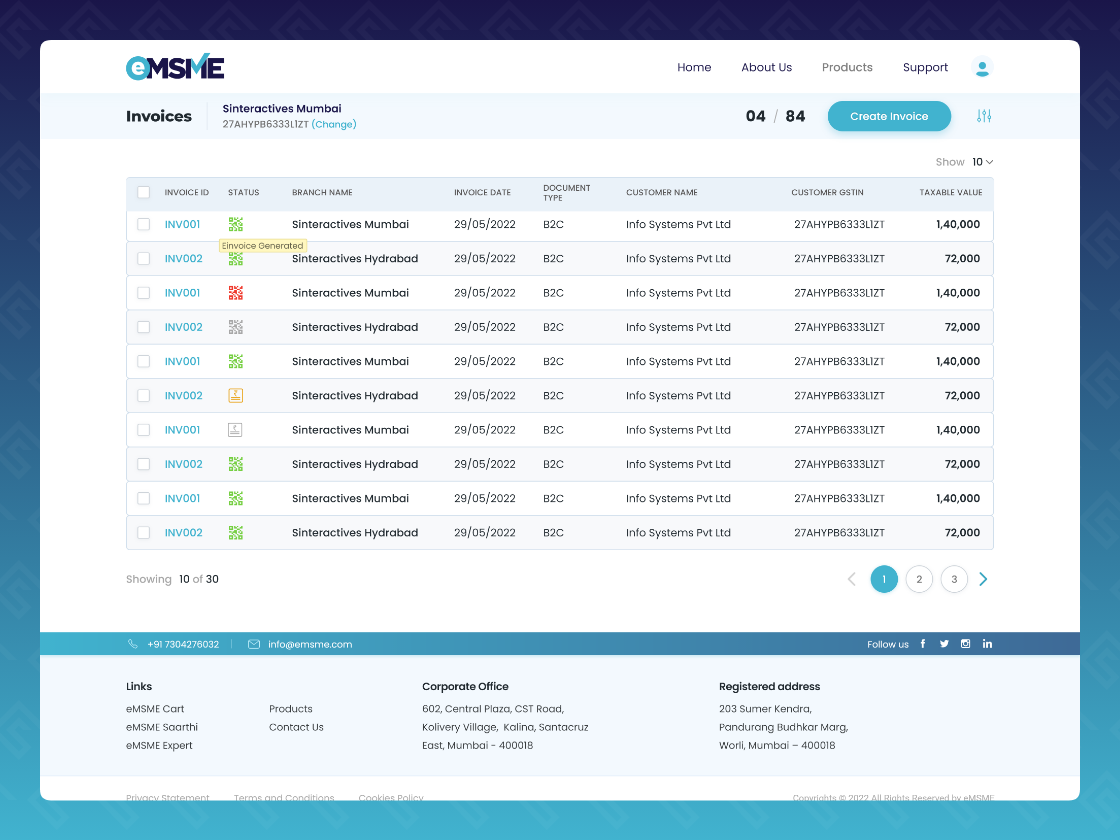This screenshot has height=840, width=1120.
Task: Open the filter sliders icon beside Create Invoice
Action: pyautogui.click(x=984, y=116)
